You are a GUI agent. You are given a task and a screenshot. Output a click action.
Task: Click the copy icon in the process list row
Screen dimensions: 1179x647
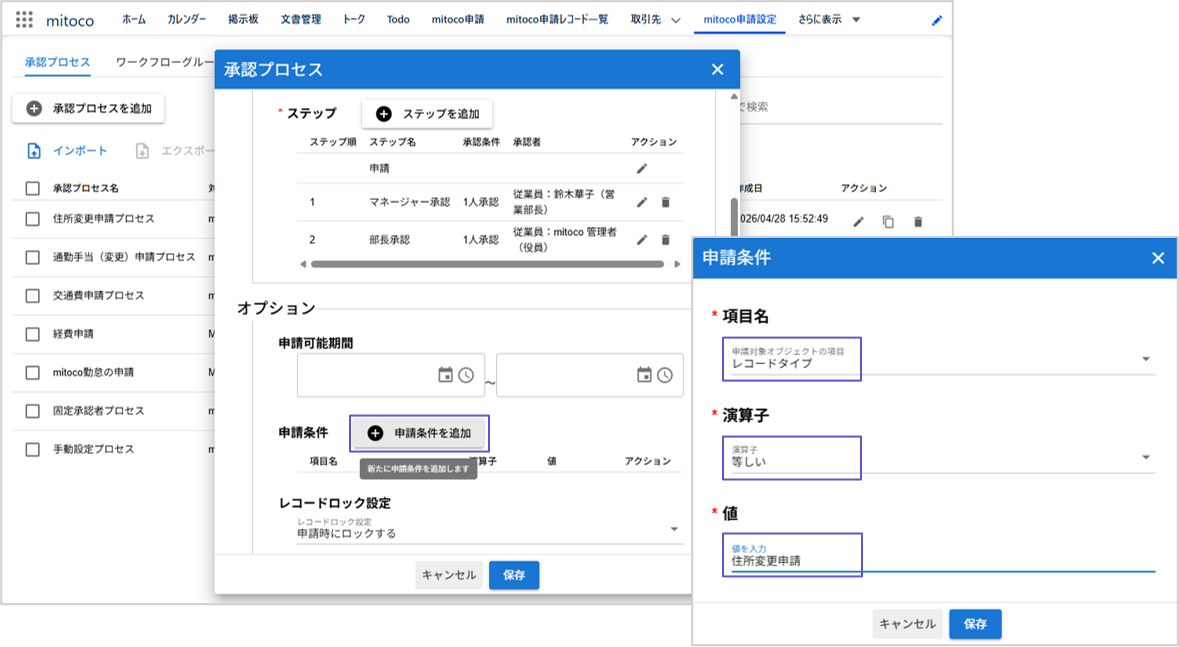pyautogui.click(x=888, y=222)
